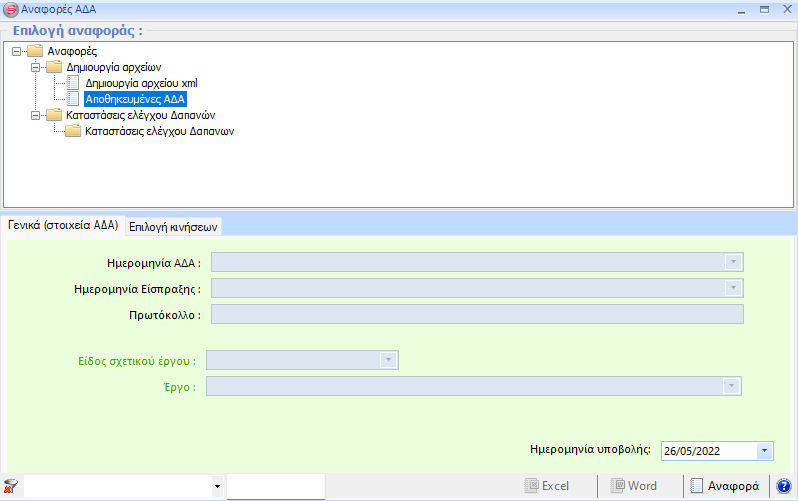Click the Δημιουργία αρχείου xml document icon
The width and height of the screenshot is (798, 501).
(x=72, y=83)
